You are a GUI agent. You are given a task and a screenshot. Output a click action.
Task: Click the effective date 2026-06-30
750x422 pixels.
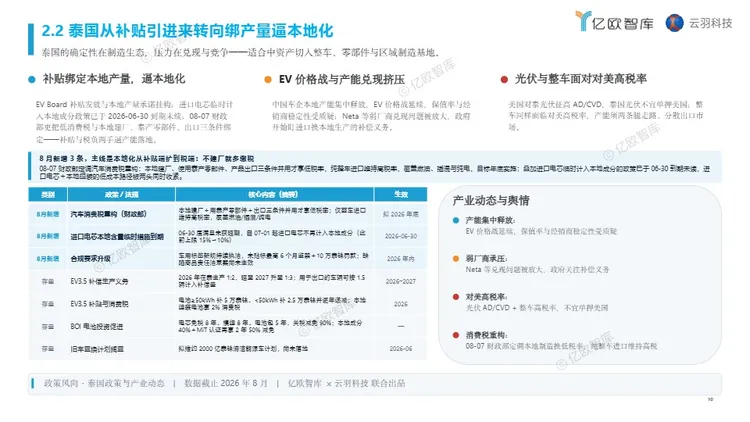tap(401, 236)
